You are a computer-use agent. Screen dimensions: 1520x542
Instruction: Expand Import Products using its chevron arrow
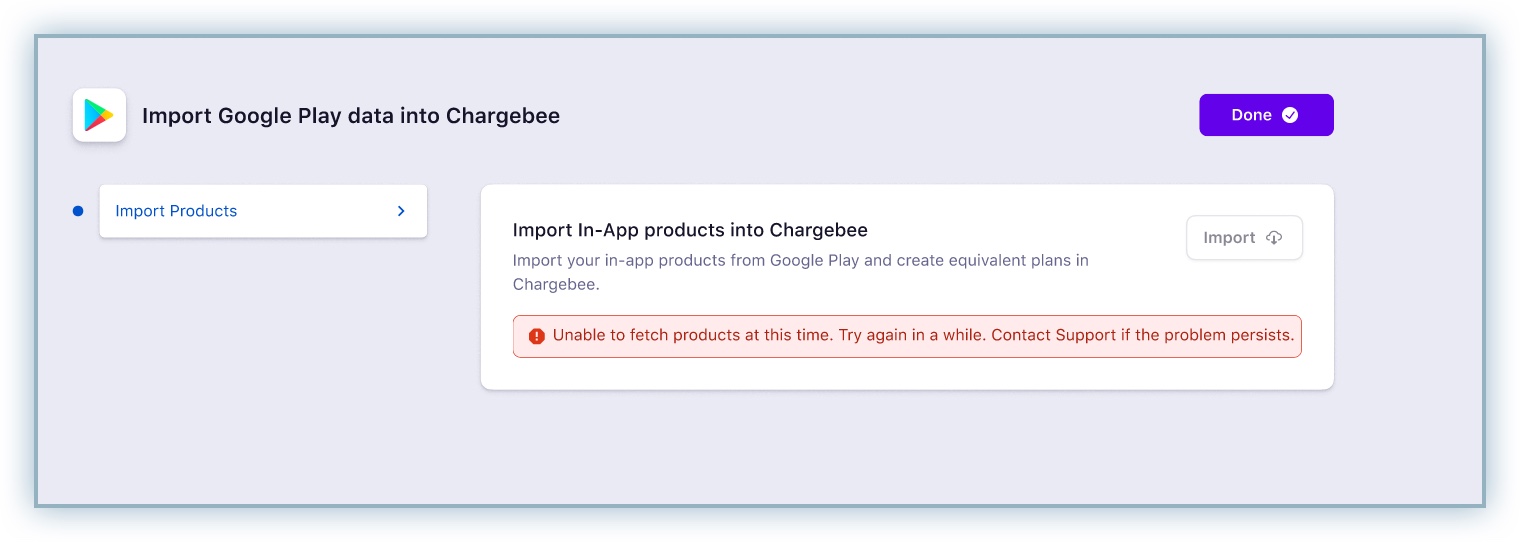click(401, 211)
